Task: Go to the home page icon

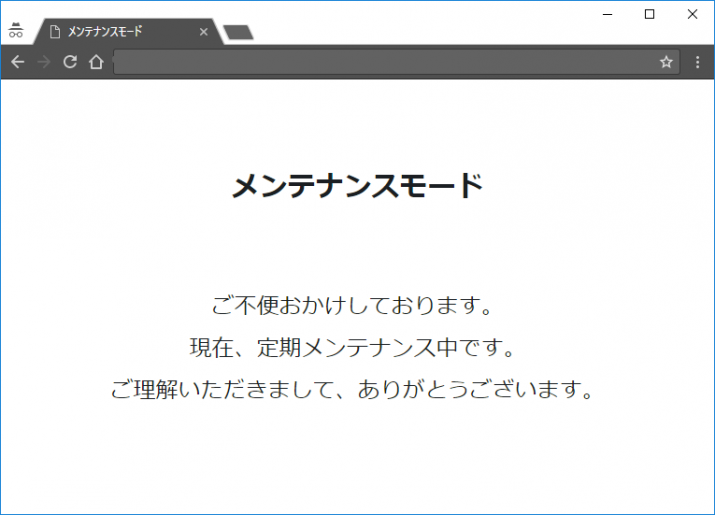Action: point(96,62)
